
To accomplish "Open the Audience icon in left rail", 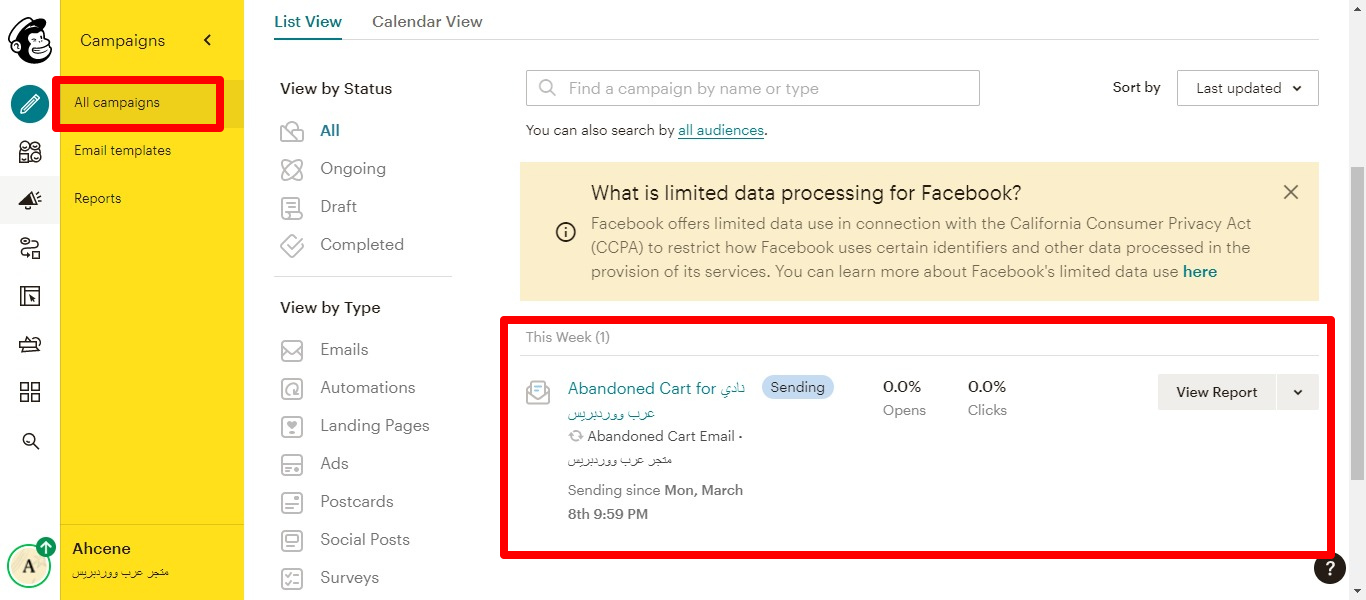I will click(x=30, y=152).
